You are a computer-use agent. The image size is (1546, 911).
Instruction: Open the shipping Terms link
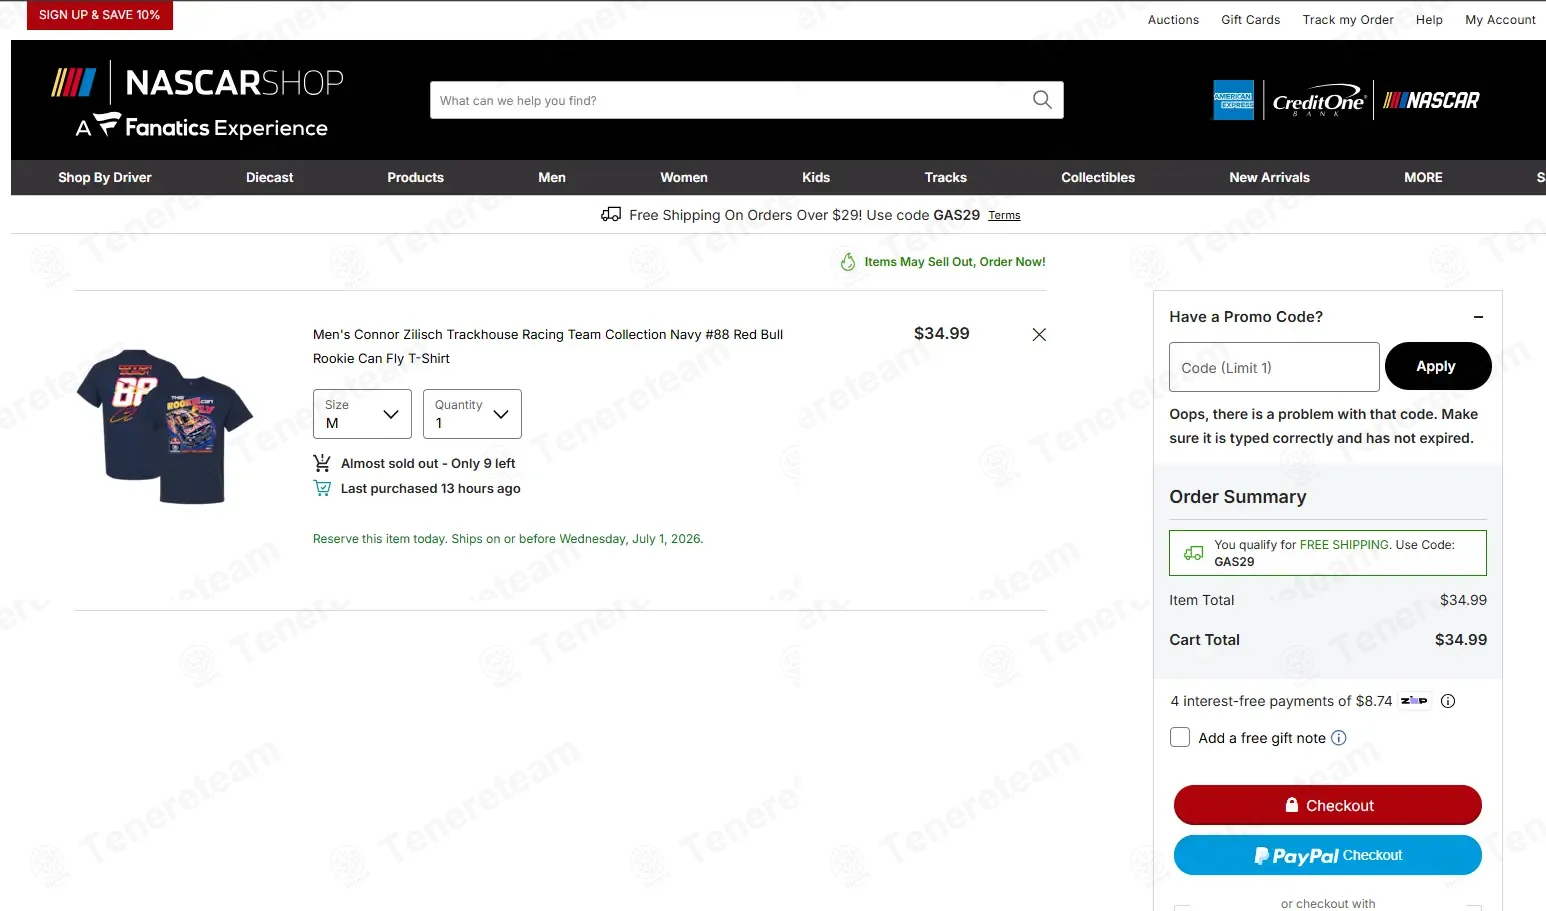pos(1004,215)
